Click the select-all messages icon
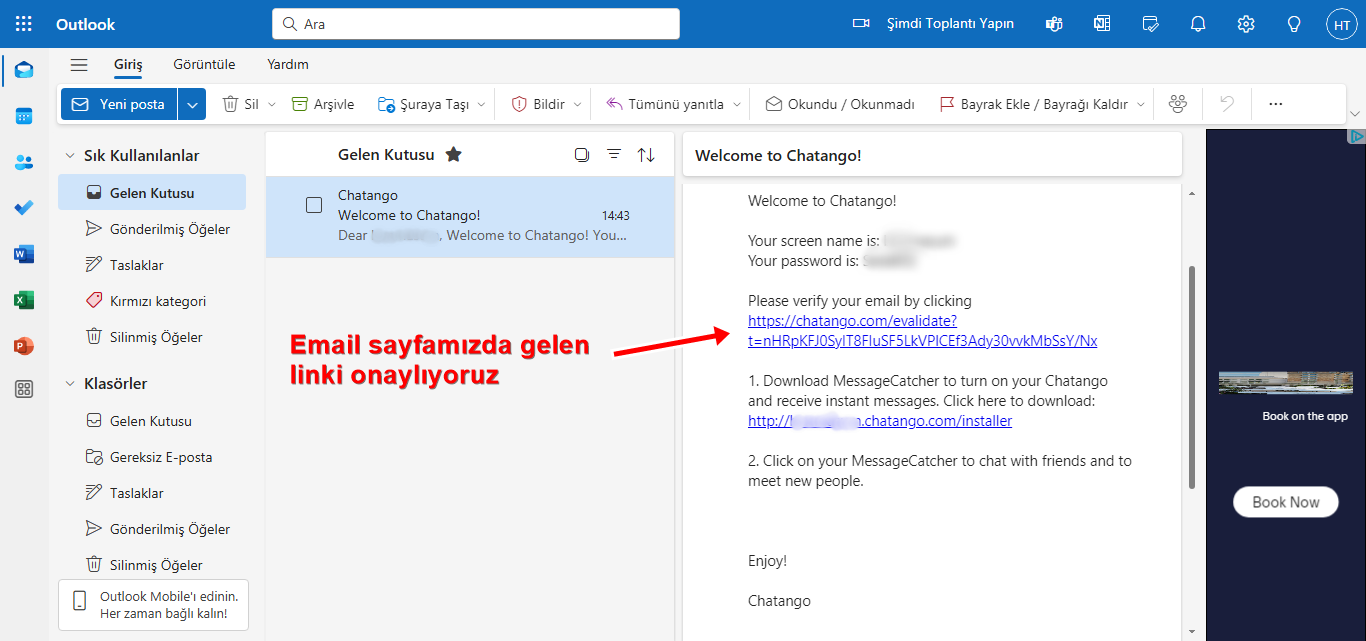Image resolution: width=1366 pixels, height=641 pixels. point(582,155)
